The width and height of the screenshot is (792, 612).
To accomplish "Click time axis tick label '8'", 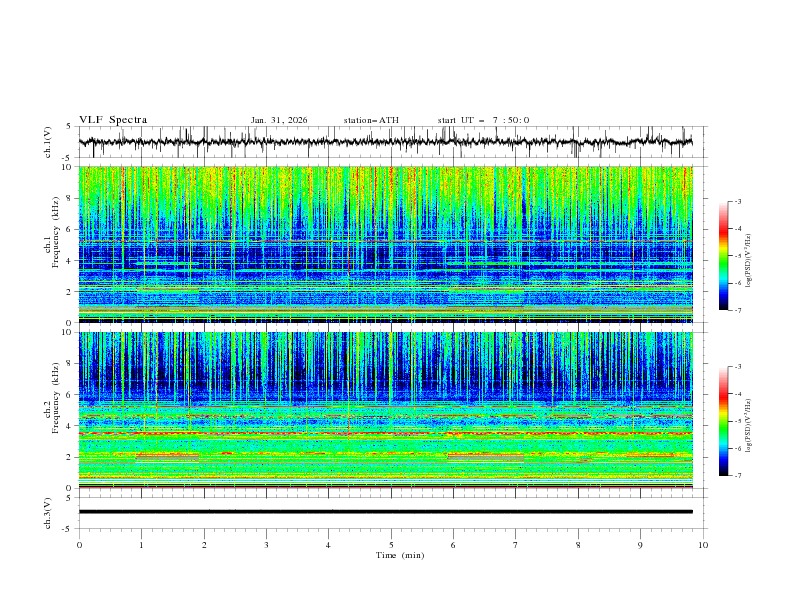I will click(578, 545).
